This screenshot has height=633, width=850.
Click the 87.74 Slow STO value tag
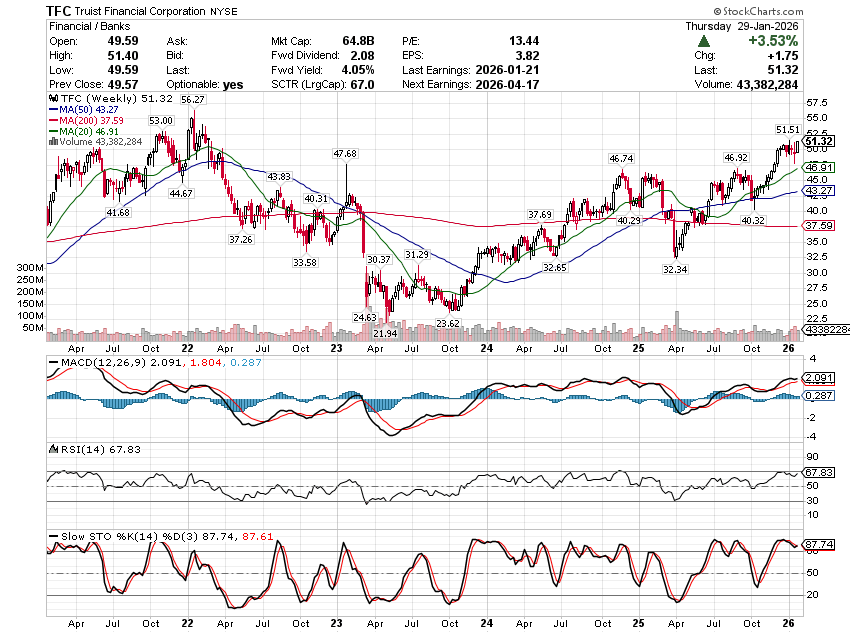[819, 545]
